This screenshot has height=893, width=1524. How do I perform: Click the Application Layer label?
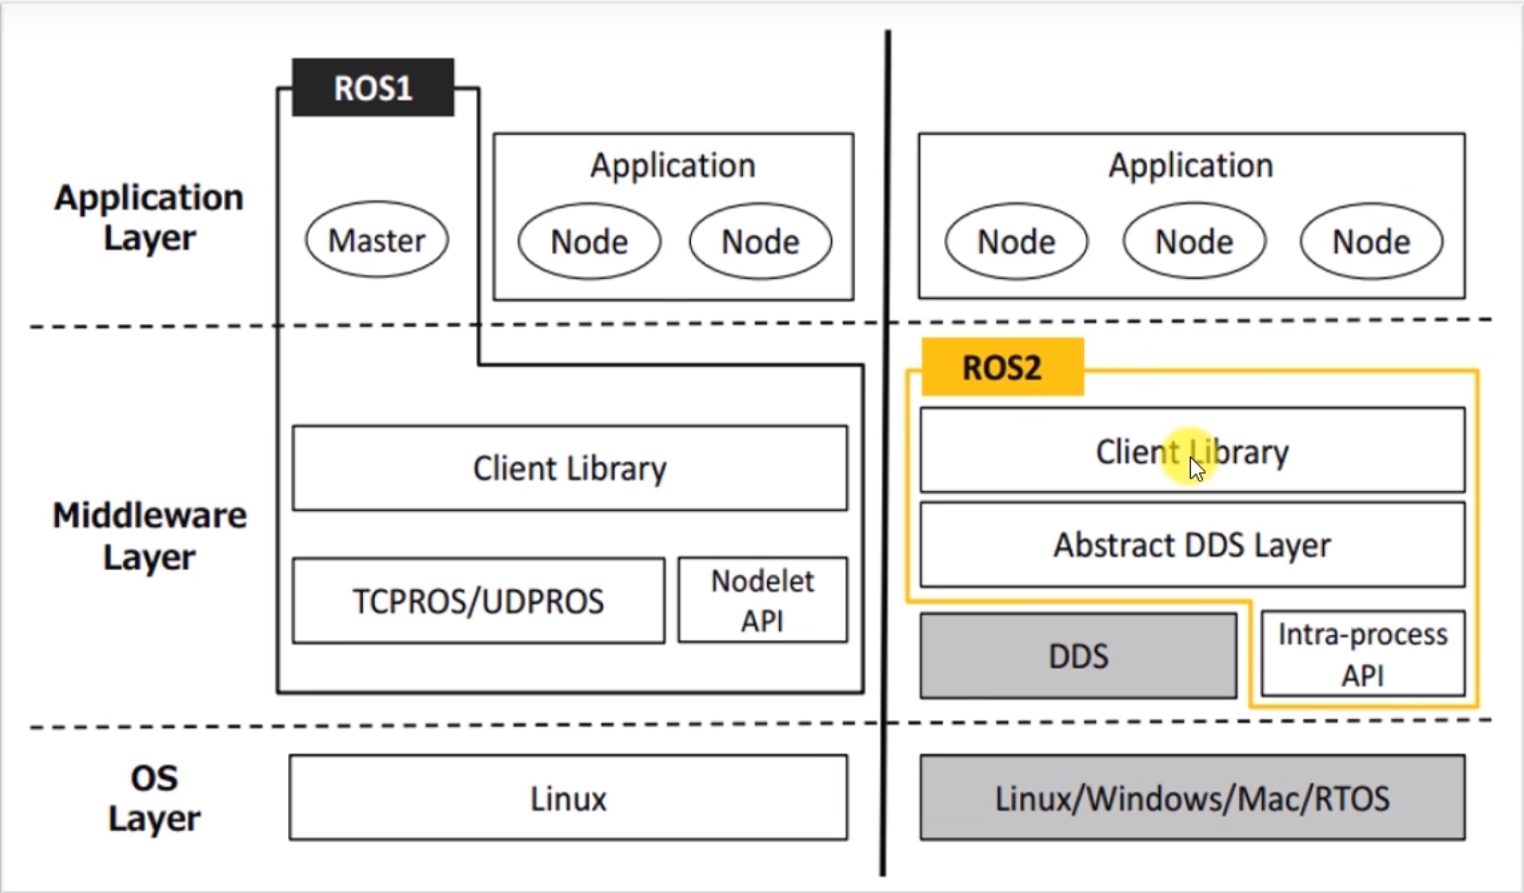tap(149, 217)
